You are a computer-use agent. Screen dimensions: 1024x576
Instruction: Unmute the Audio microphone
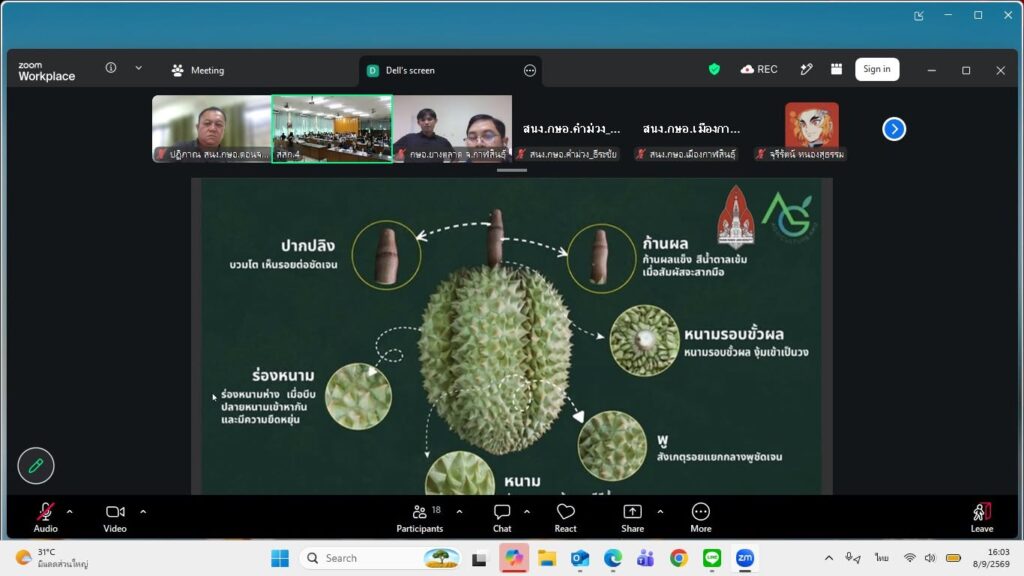pyautogui.click(x=46, y=517)
